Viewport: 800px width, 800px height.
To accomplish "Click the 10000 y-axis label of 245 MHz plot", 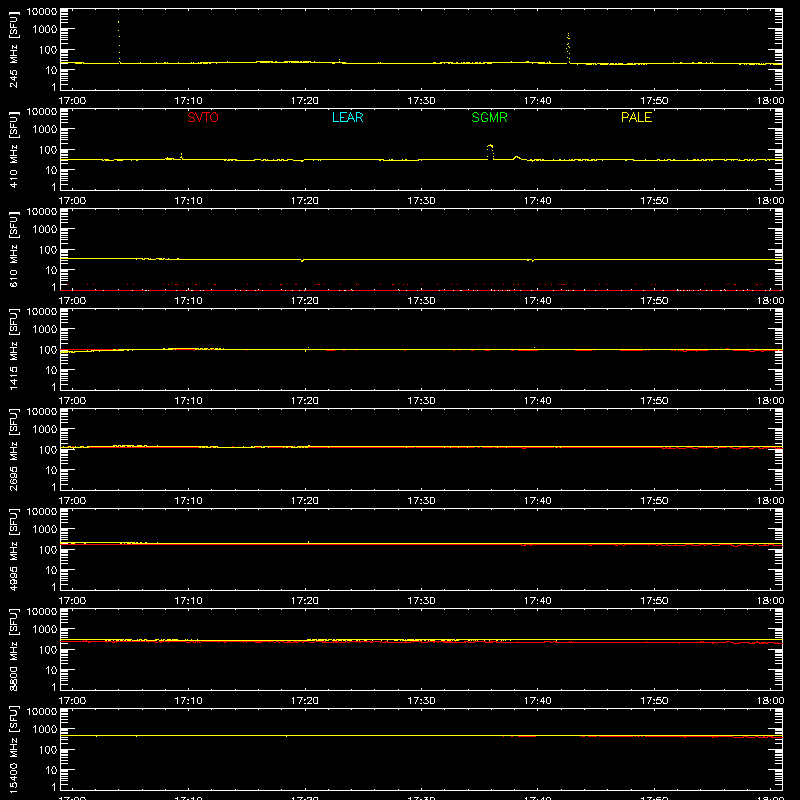I will tap(42, 12).
